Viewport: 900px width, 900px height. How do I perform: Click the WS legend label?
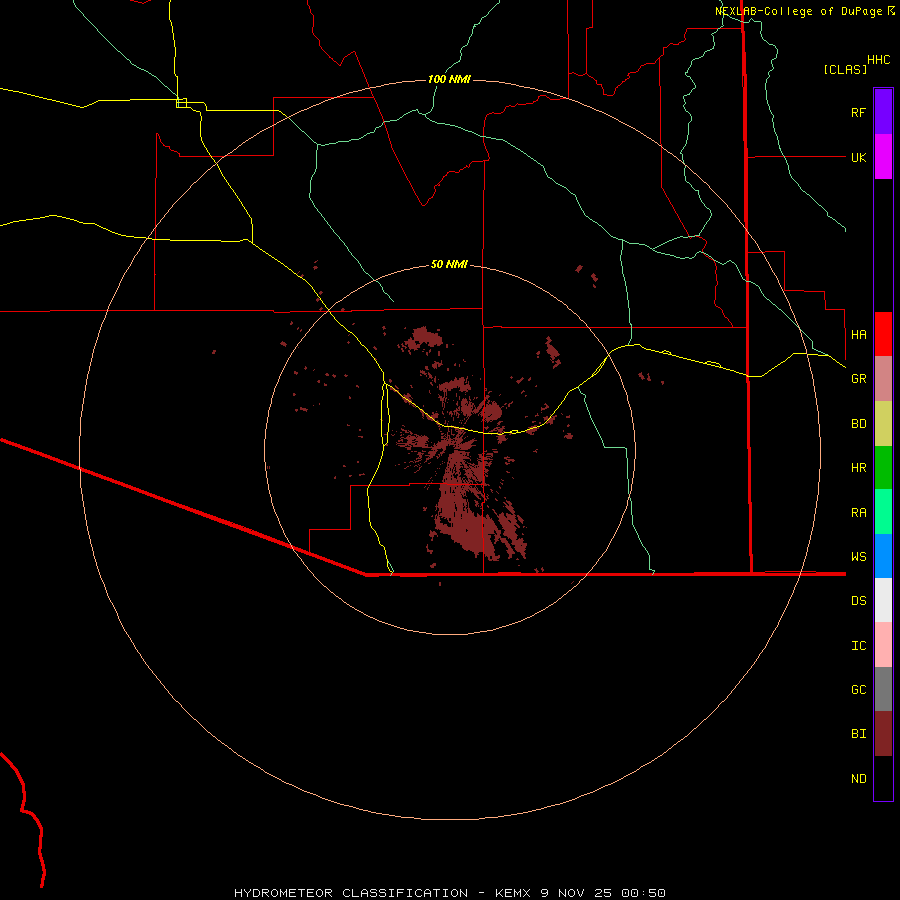[858, 557]
